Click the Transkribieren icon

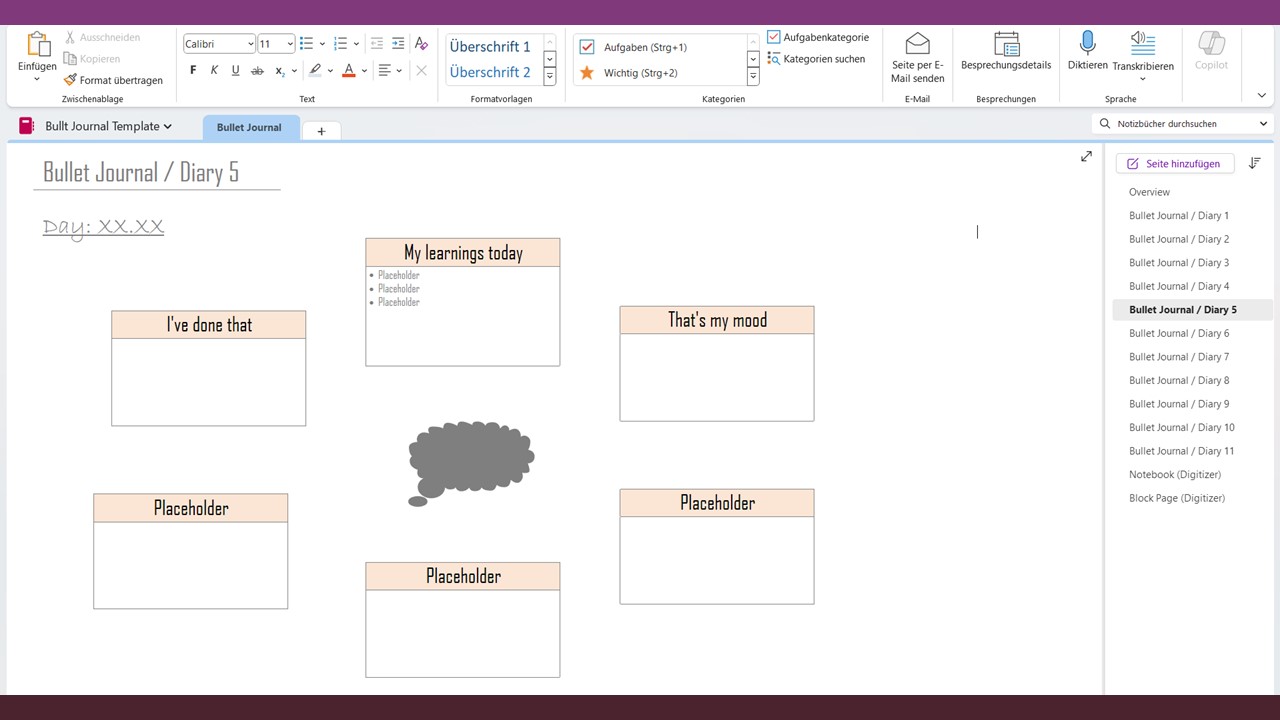1143,44
